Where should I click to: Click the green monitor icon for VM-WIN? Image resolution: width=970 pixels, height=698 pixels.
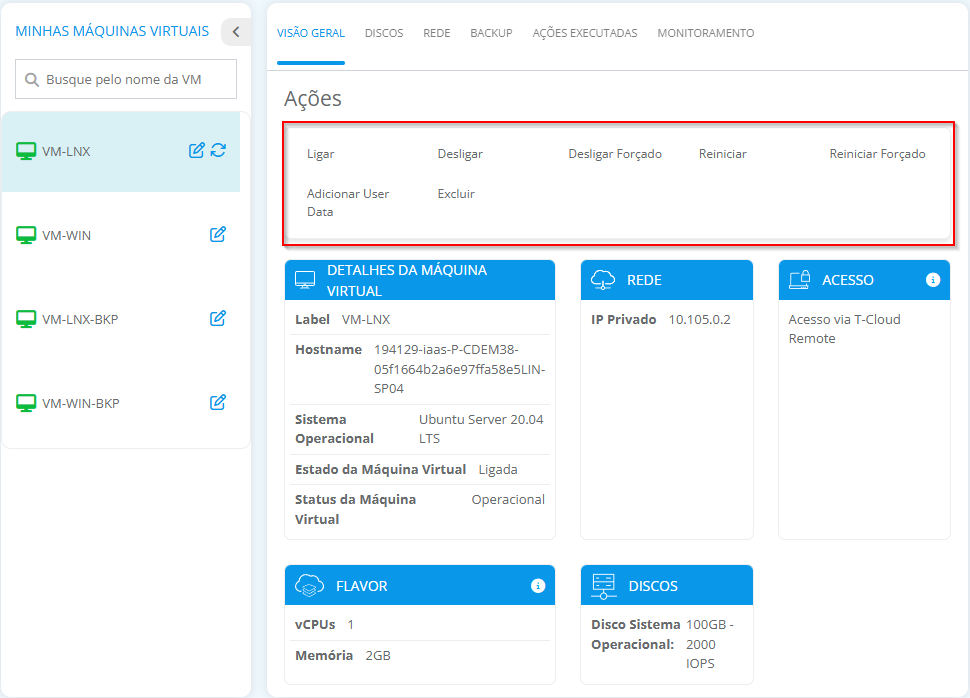pos(26,235)
